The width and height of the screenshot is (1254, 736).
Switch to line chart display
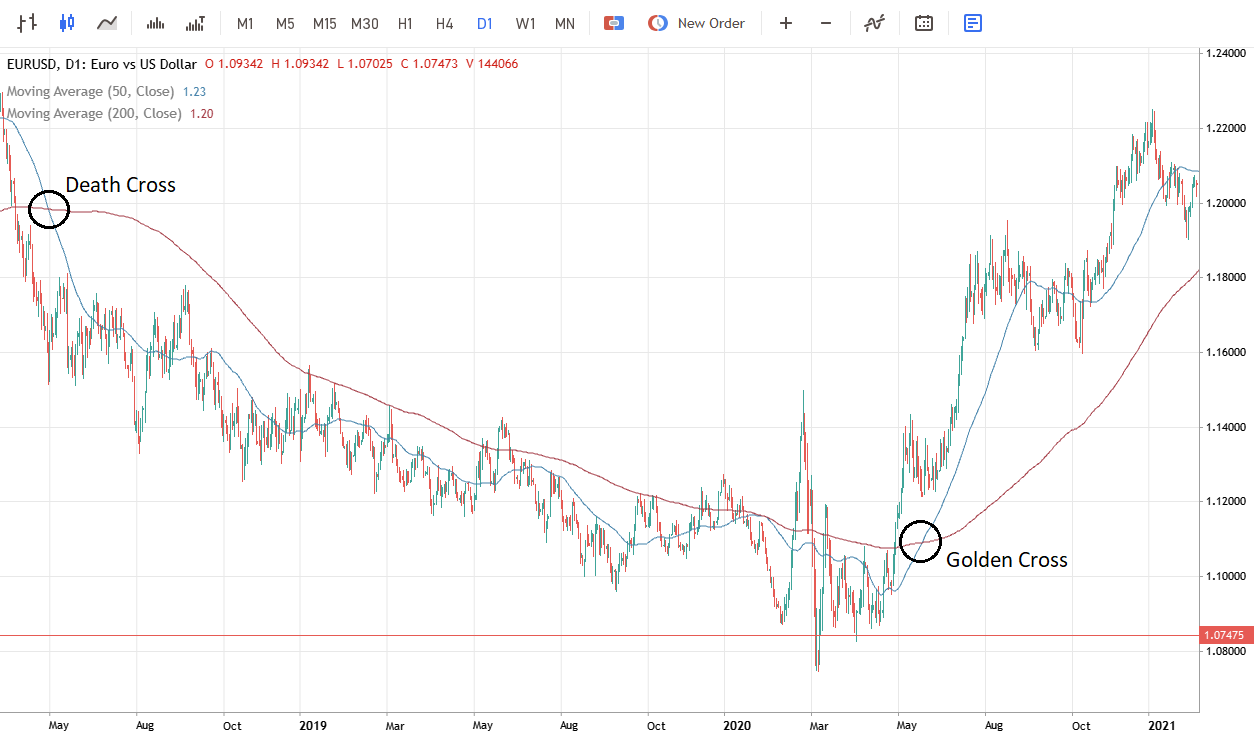pyautogui.click(x=106, y=22)
